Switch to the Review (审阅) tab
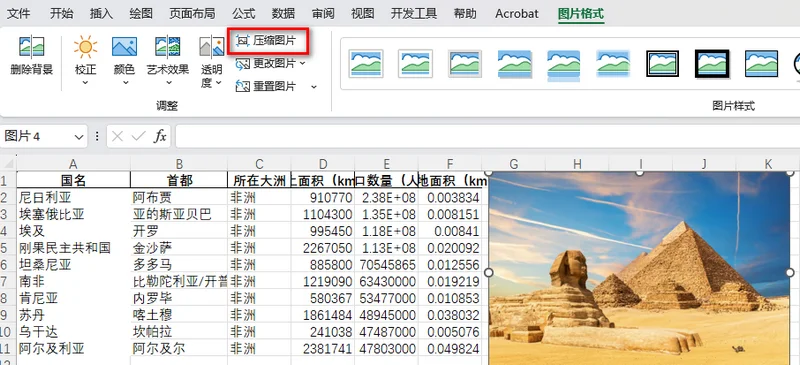 pyautogui.click(x=323, y=14)
